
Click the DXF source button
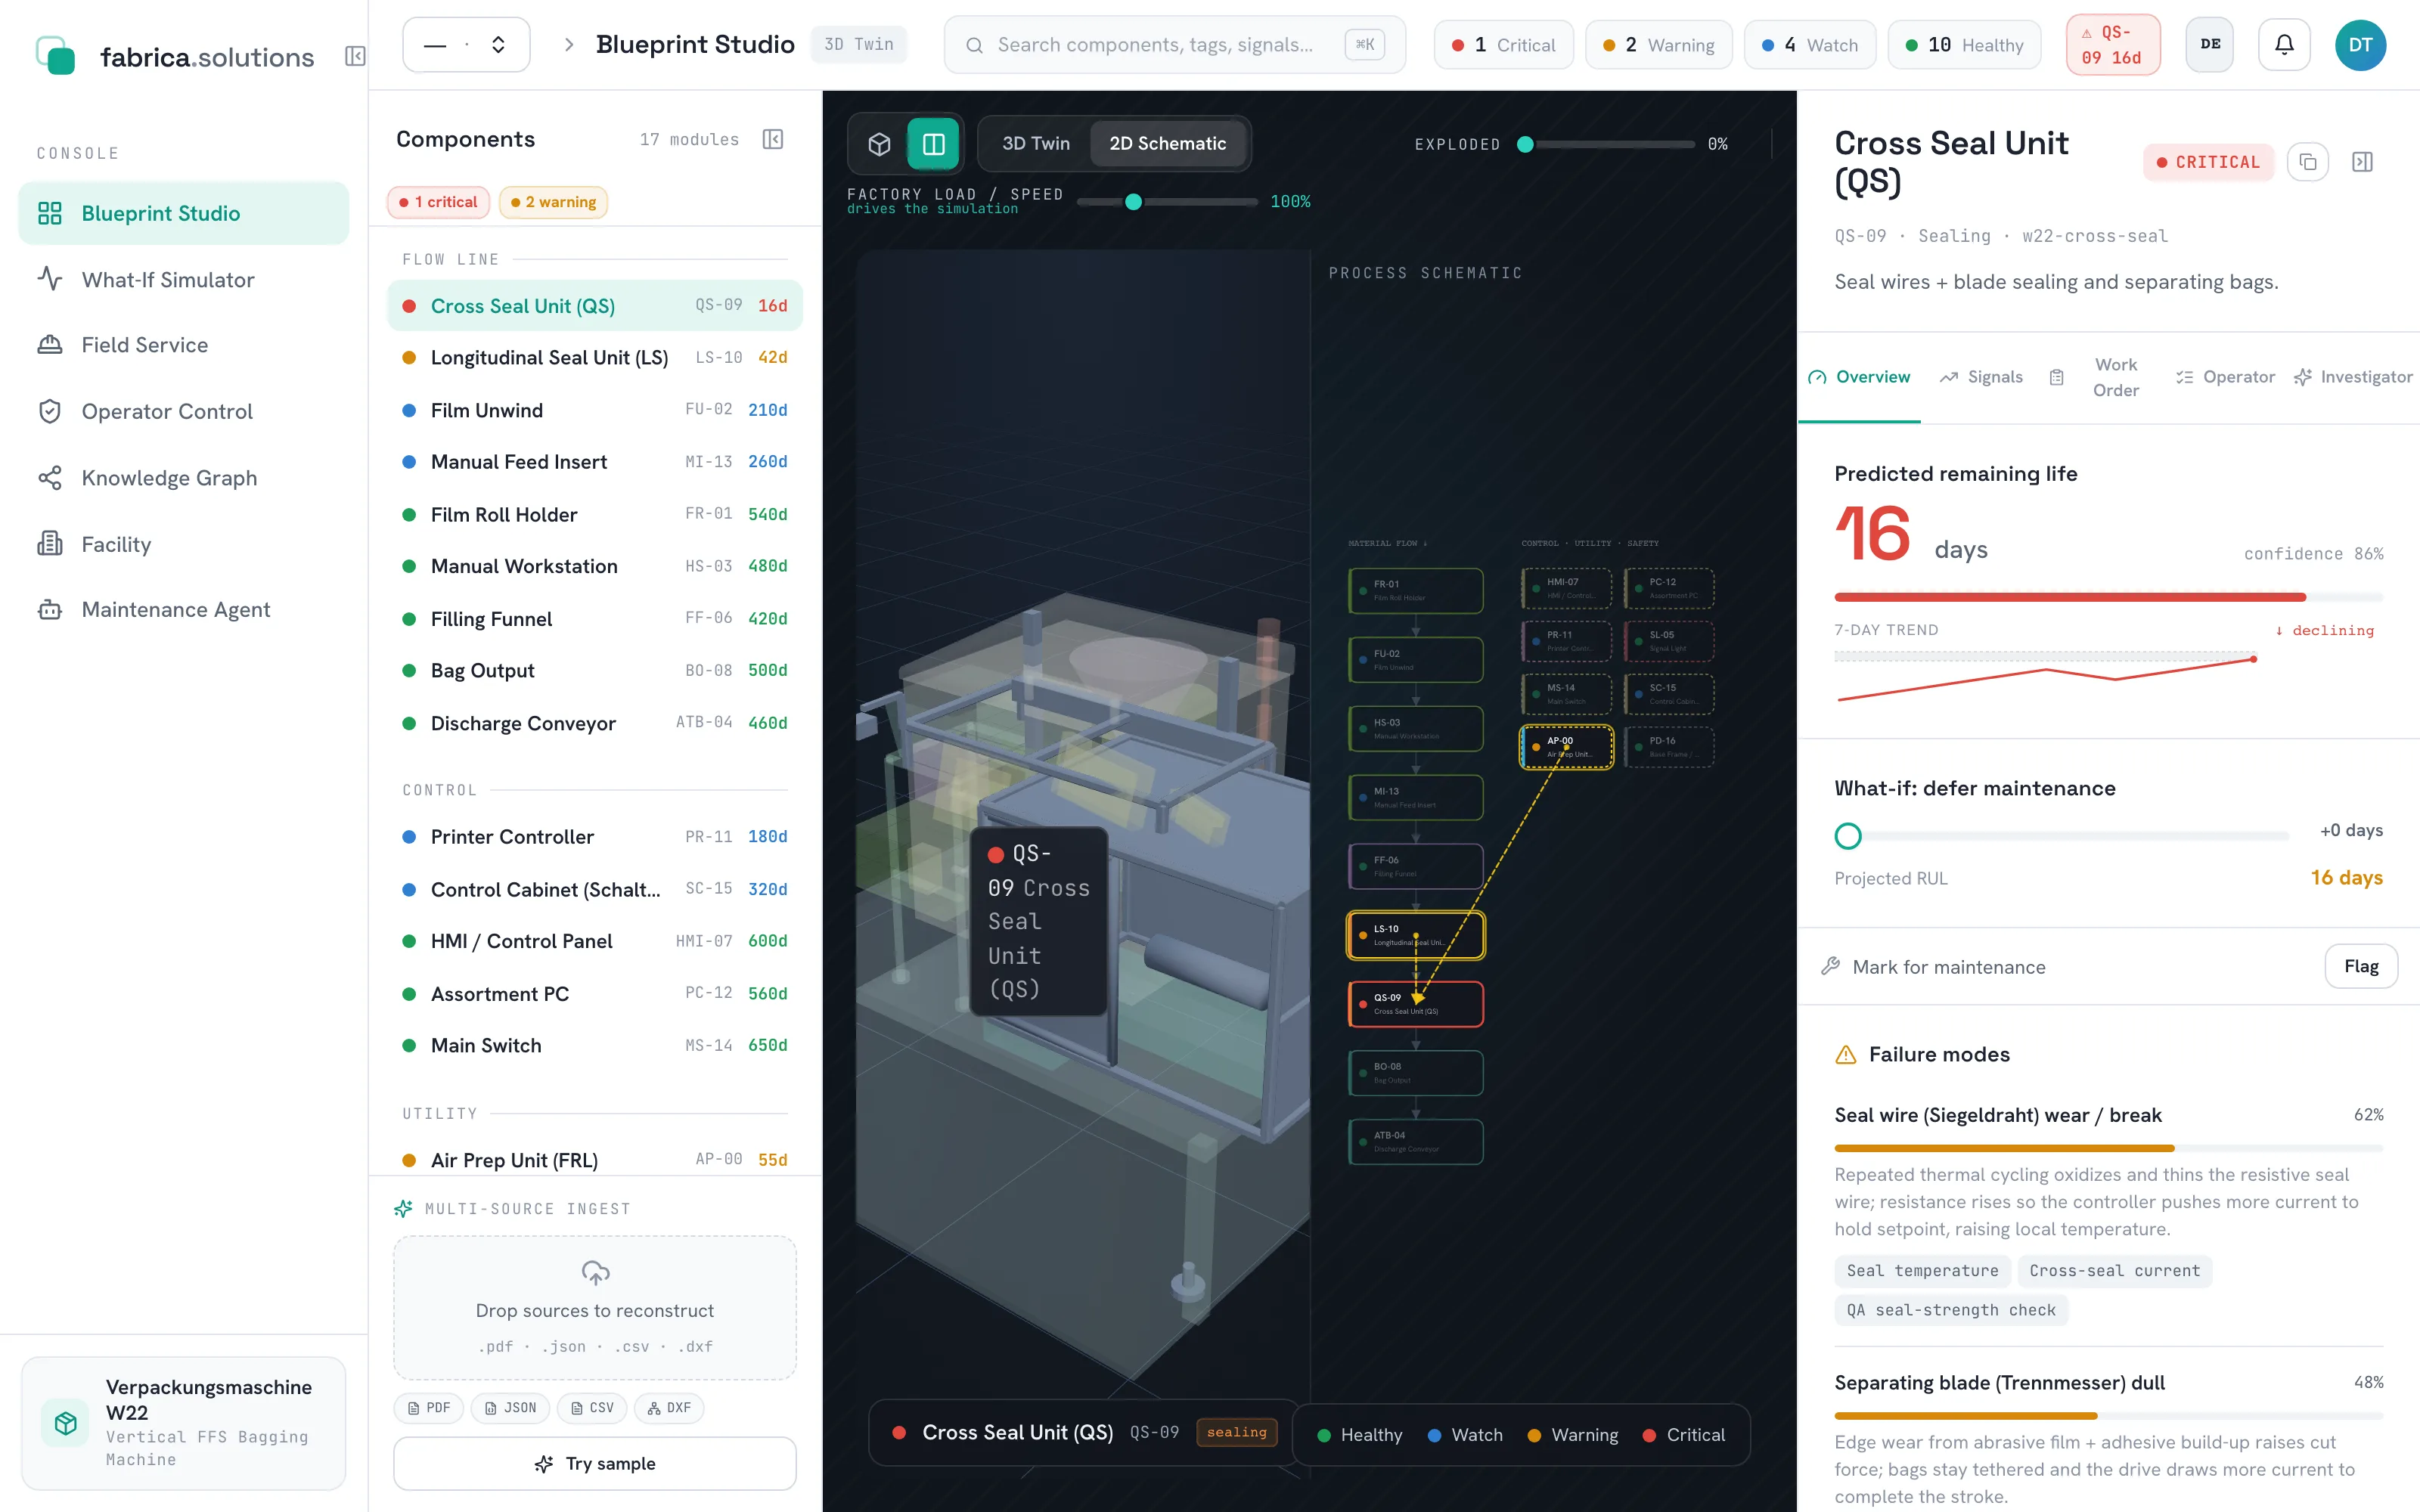pyautogui.click(x=669, y=1407)
